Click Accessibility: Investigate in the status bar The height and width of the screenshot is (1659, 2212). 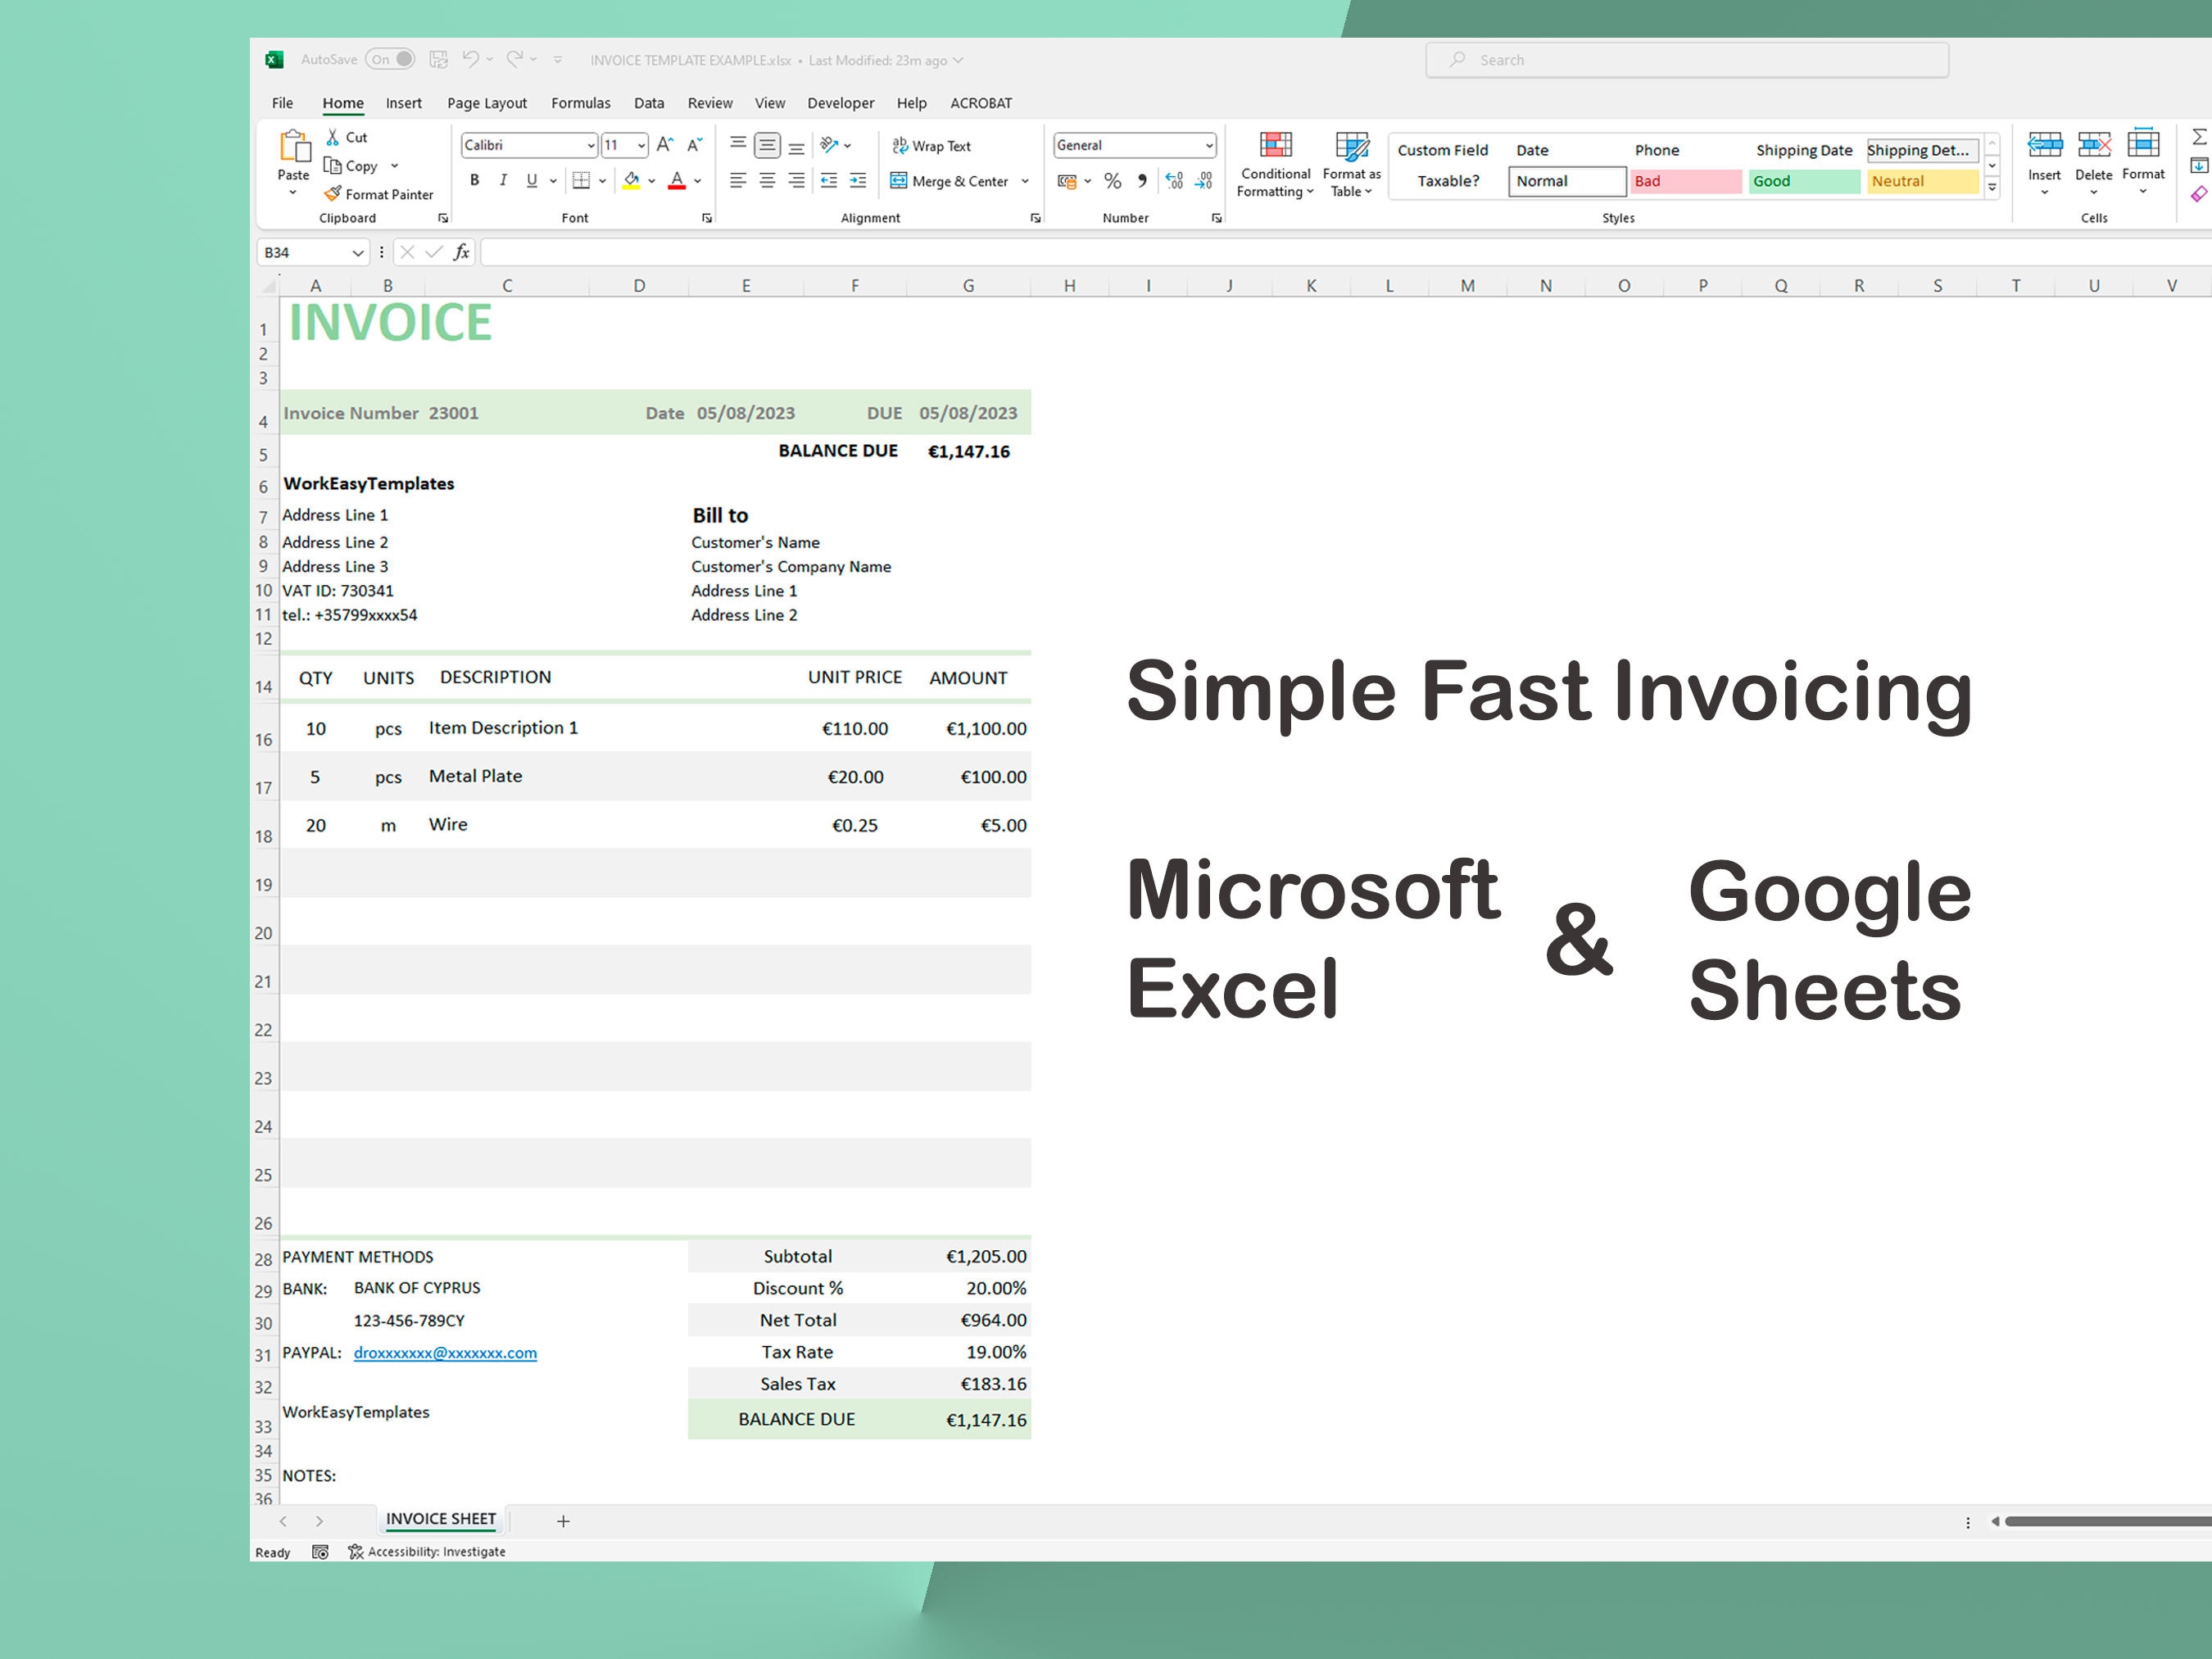pyautogui.click(x=426, y=1551)
